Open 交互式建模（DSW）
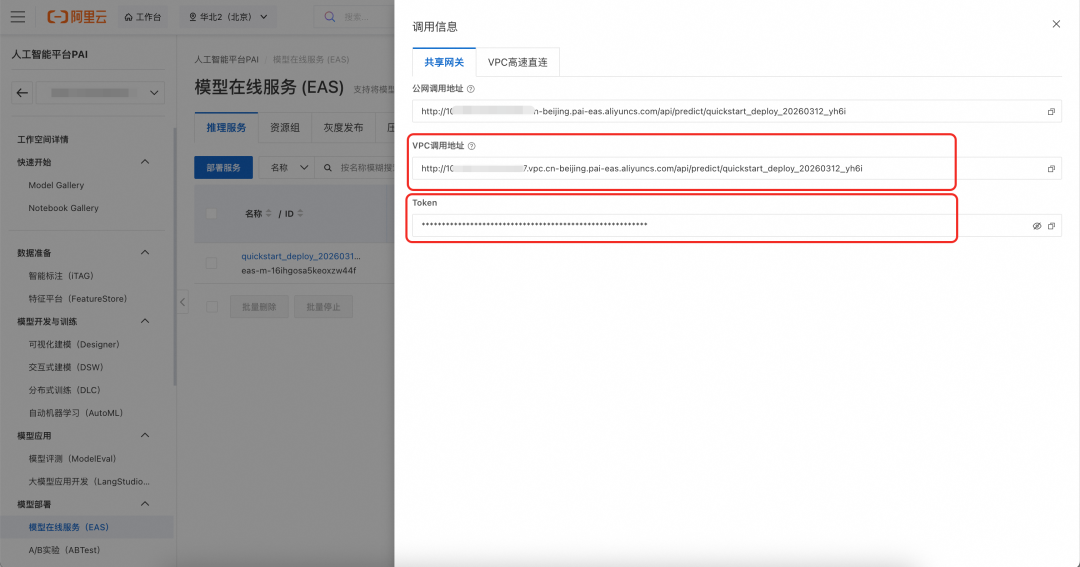This screenshot has width=1080, height=567. coord(65,367)
